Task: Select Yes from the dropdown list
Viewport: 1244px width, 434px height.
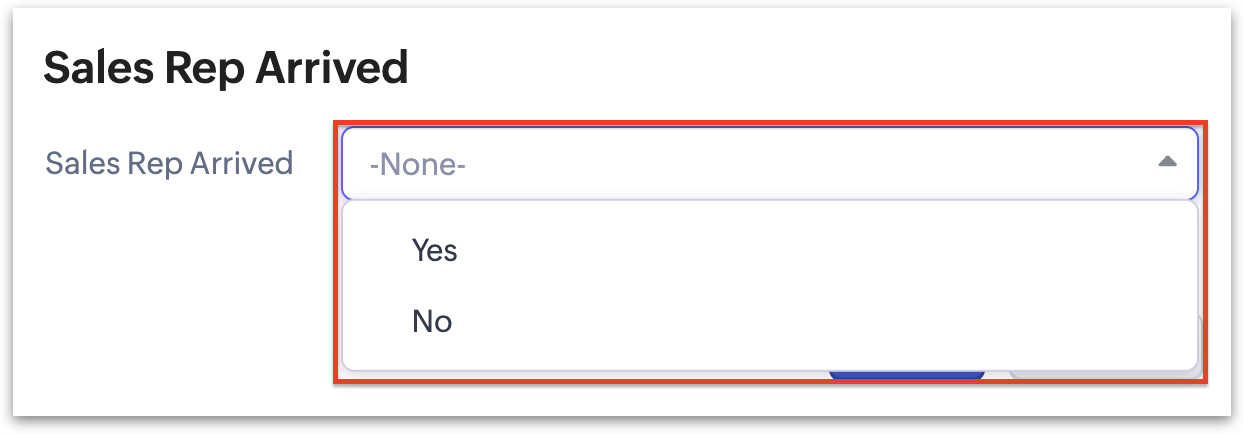Action: click(x=434, y=250)
